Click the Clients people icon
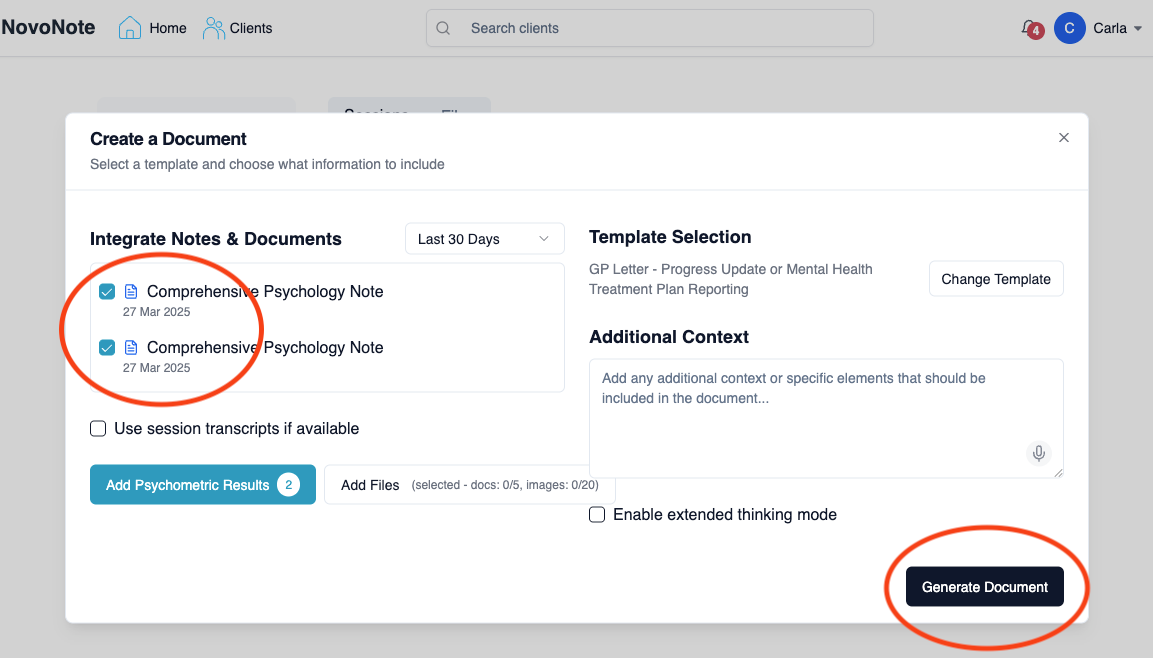The width and height of the screenshot is (1153, 658). pyautogui.click(x=214, y=28)
